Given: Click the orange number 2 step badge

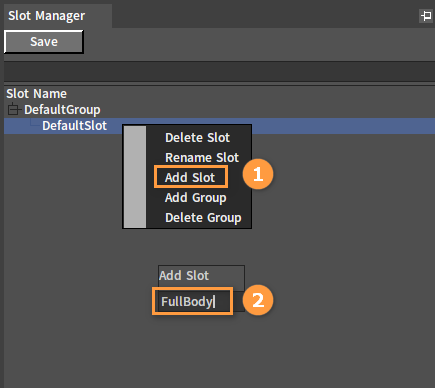Looking at the screenshot, I should [x=258, y=300].
